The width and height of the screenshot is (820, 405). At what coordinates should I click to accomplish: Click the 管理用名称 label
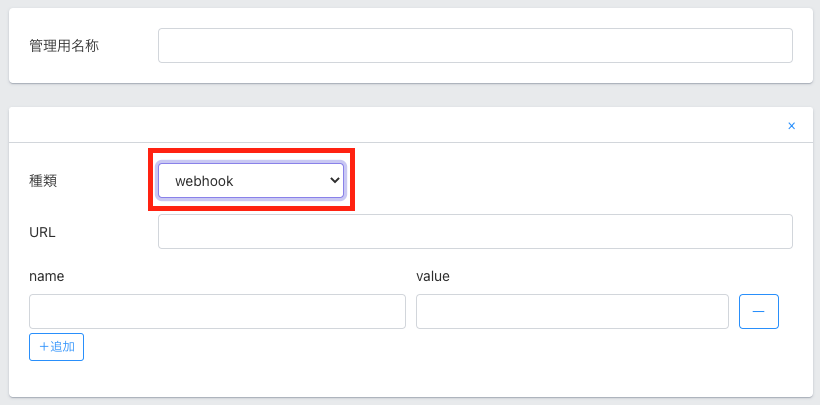[64, 45]
